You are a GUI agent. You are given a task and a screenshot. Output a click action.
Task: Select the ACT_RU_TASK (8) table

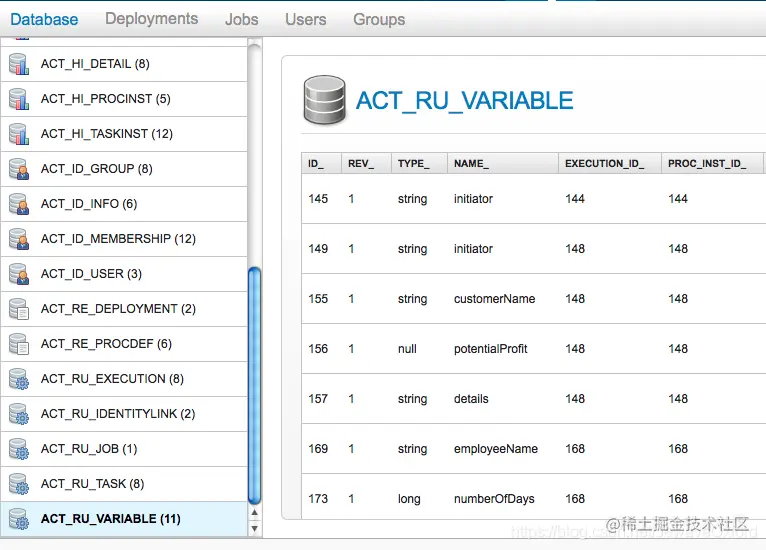(124, 484)
